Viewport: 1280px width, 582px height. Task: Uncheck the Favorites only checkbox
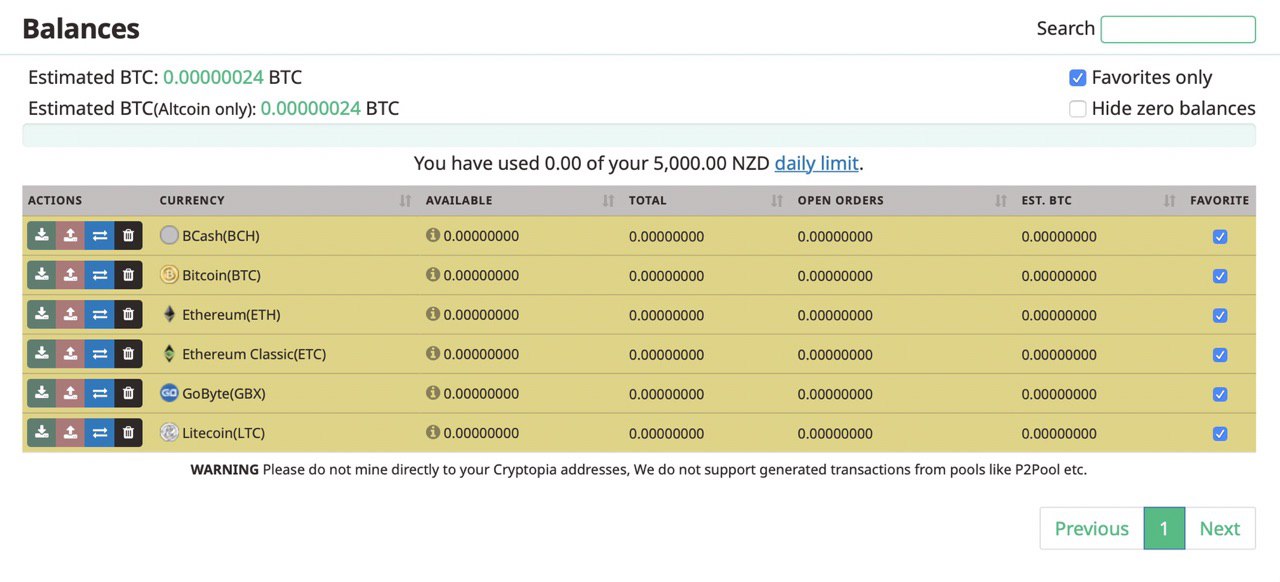tap(1077, 78)
